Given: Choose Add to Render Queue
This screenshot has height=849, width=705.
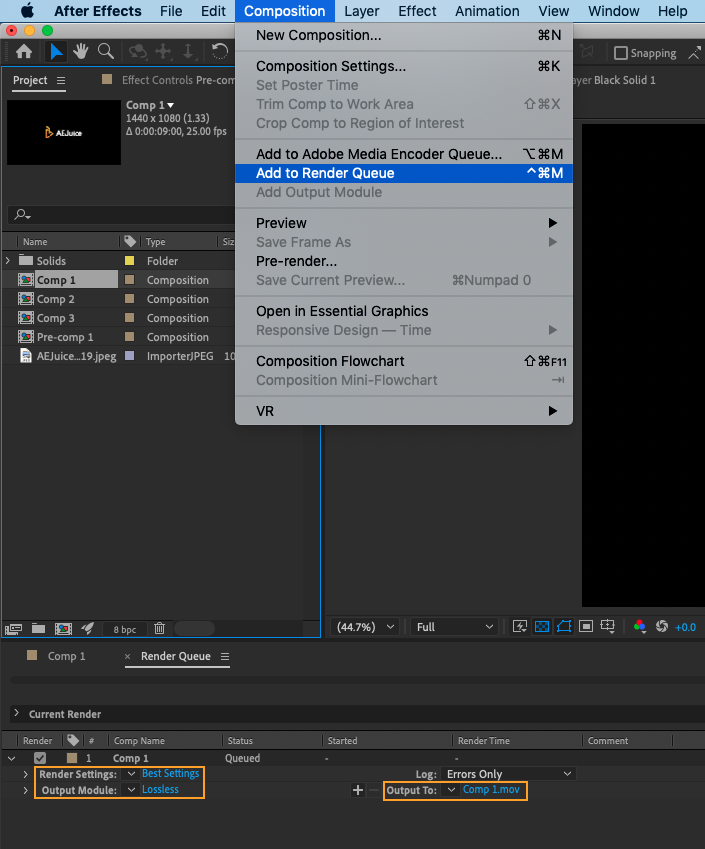Looking at the screenshot, I should (404, 173).
